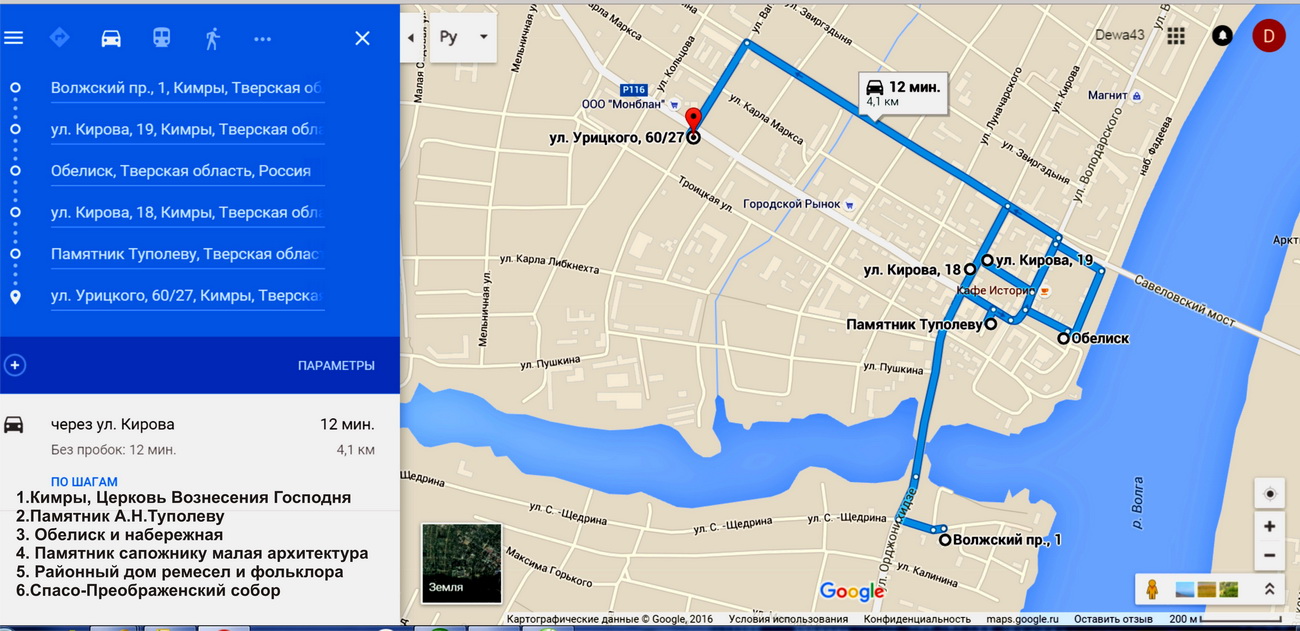Show my location on map
1300x631 pixels.
[1270, 494]
